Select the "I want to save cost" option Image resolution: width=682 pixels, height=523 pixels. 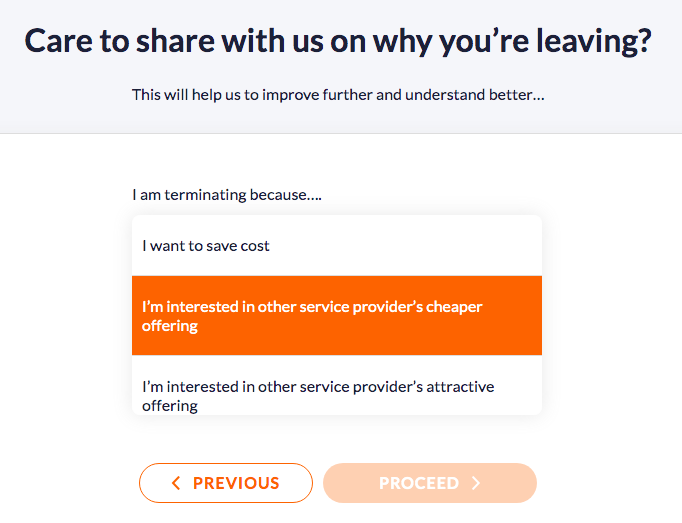(x=206, y=245)
